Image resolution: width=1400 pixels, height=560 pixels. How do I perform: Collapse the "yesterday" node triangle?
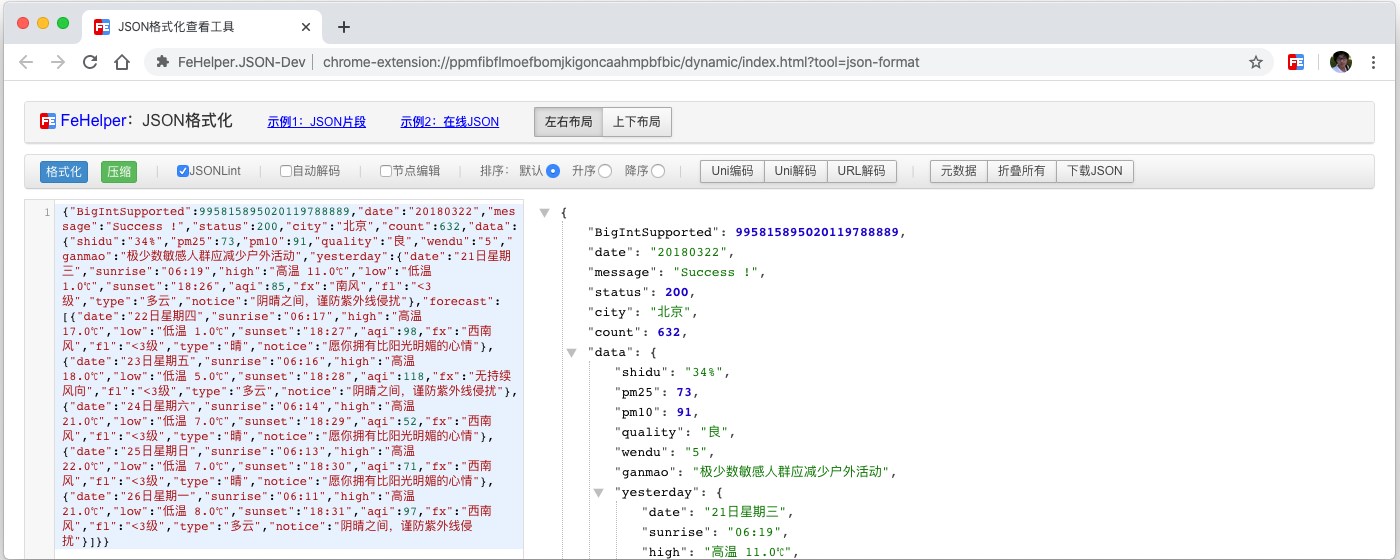[x=598, y=493]
